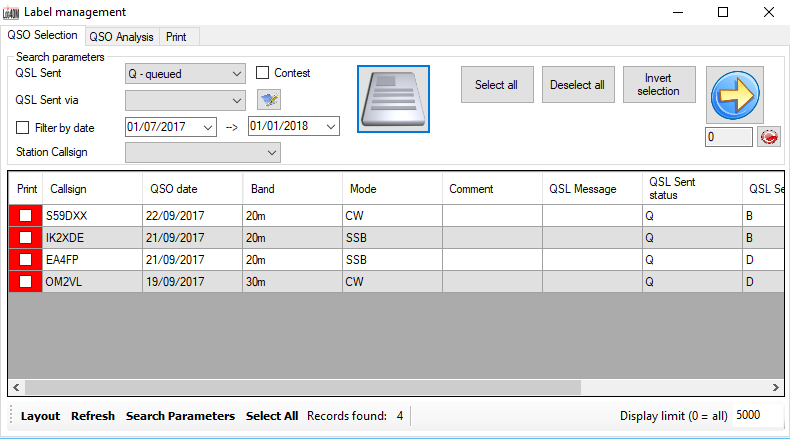The image size is (790, 439).
Task: Switch to the QSO Analysis tab
Action: click(121, 37)
